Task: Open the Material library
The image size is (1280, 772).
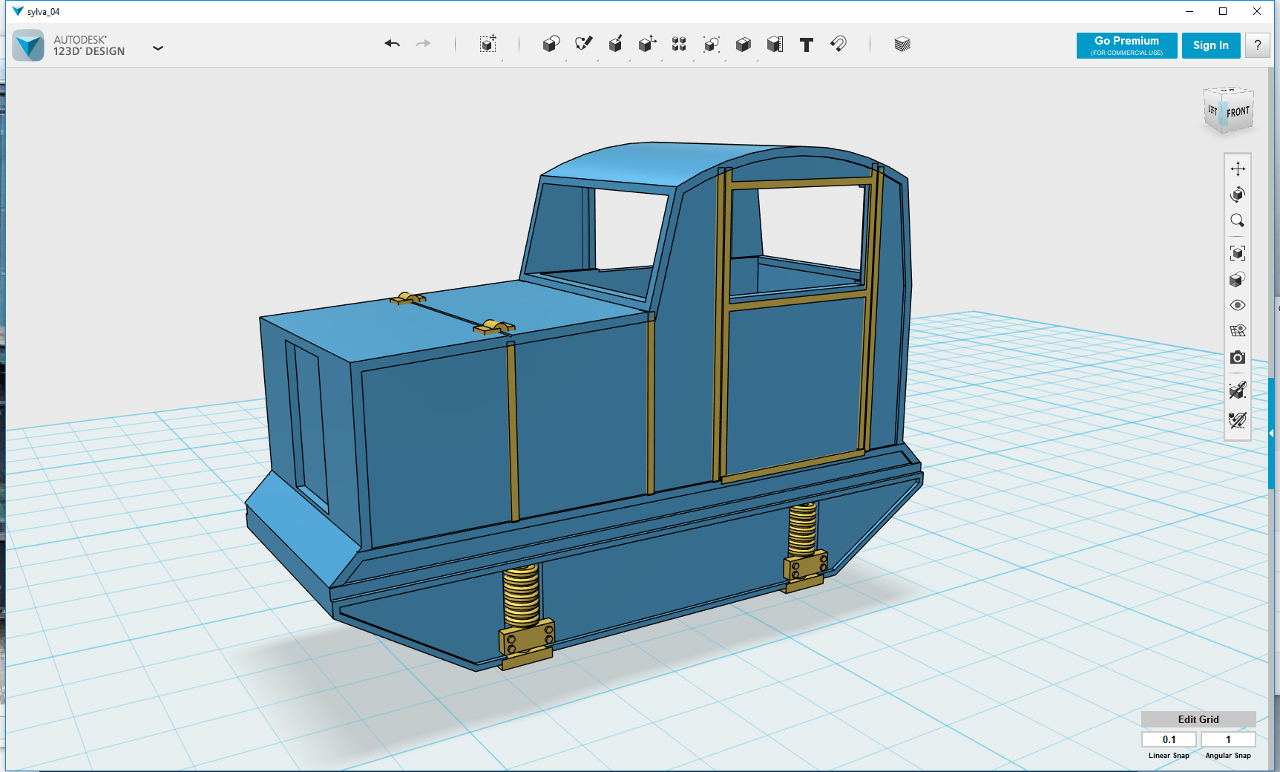Action: click(902, 44)
